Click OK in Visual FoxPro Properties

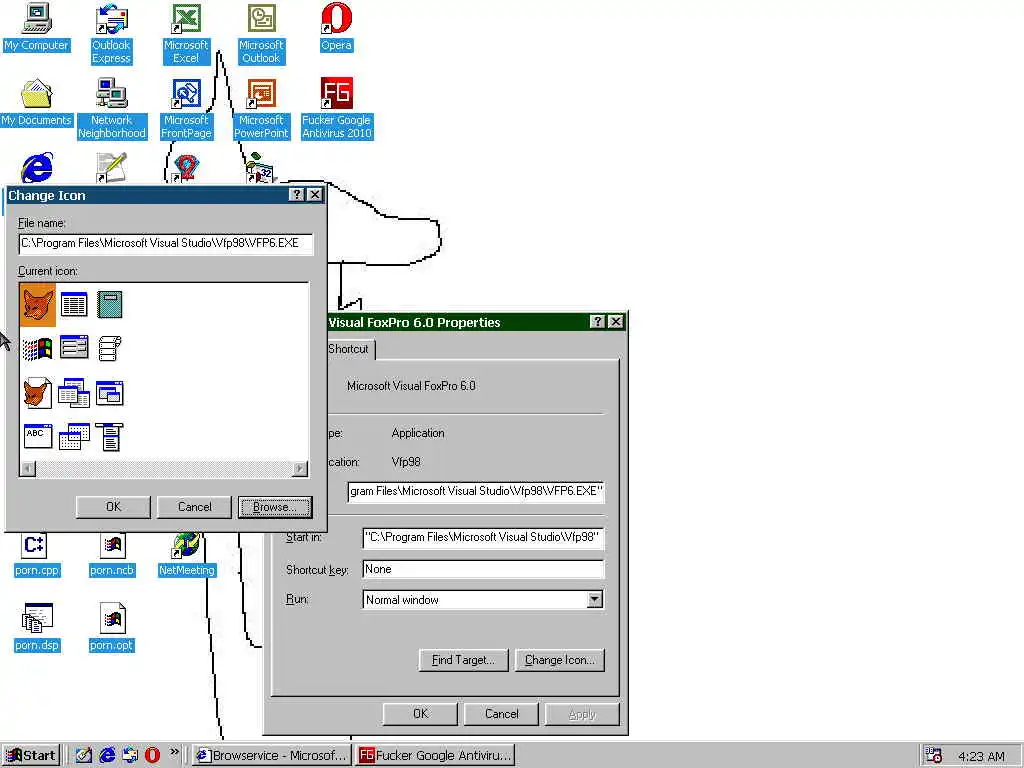coord(420,714)
